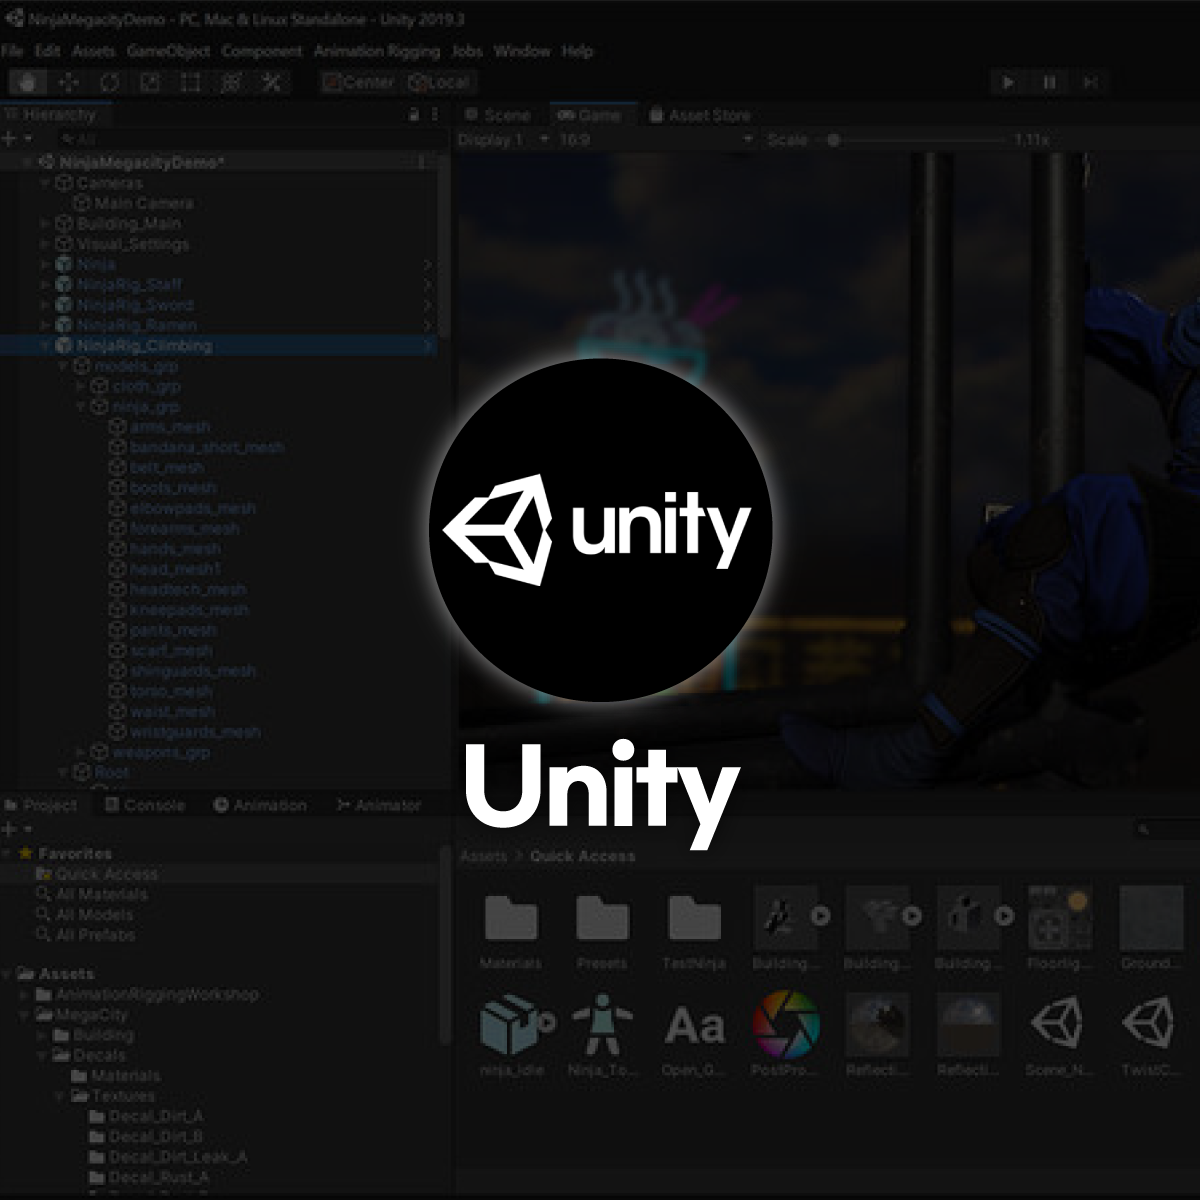Select All Models in Favorites
Screen dimensions: 1200x1200
tap(94, 915)
